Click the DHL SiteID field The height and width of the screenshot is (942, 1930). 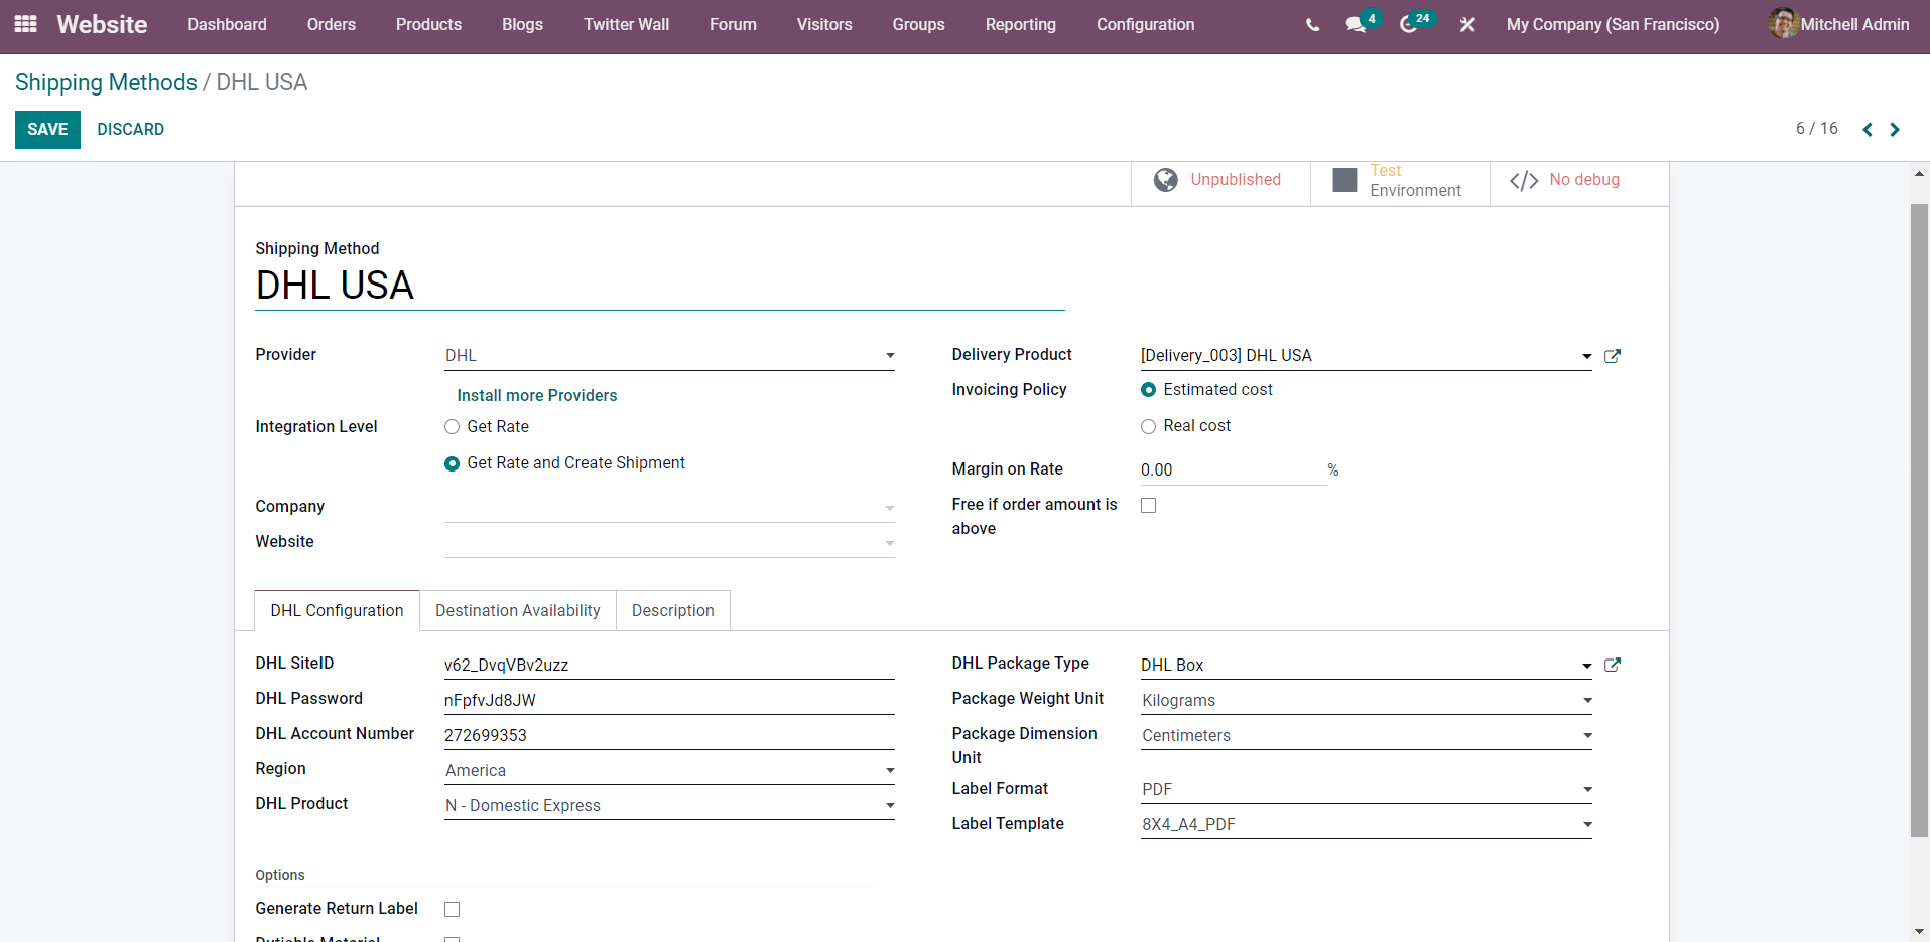[669, 665]
